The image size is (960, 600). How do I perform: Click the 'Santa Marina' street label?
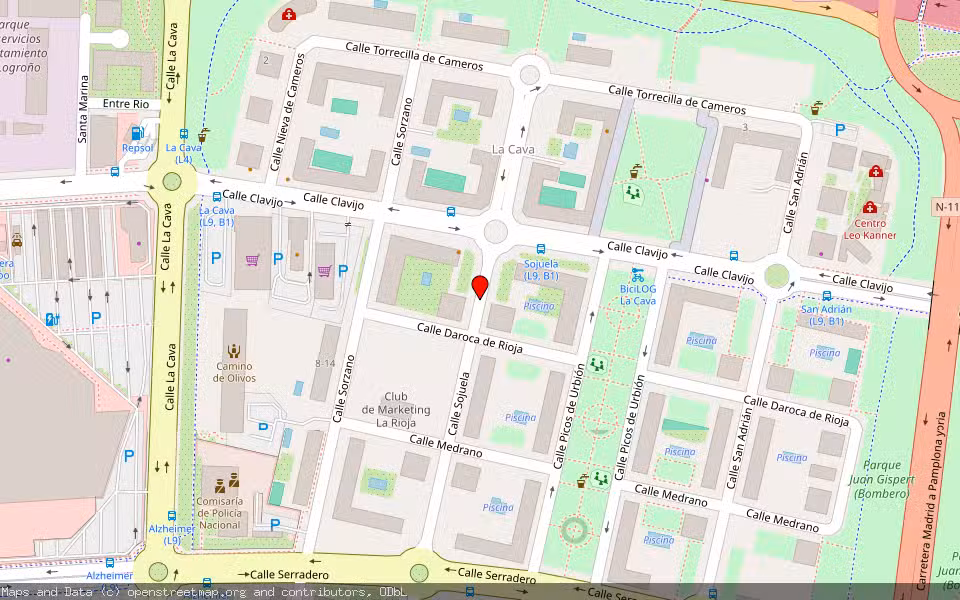point(83,109)
